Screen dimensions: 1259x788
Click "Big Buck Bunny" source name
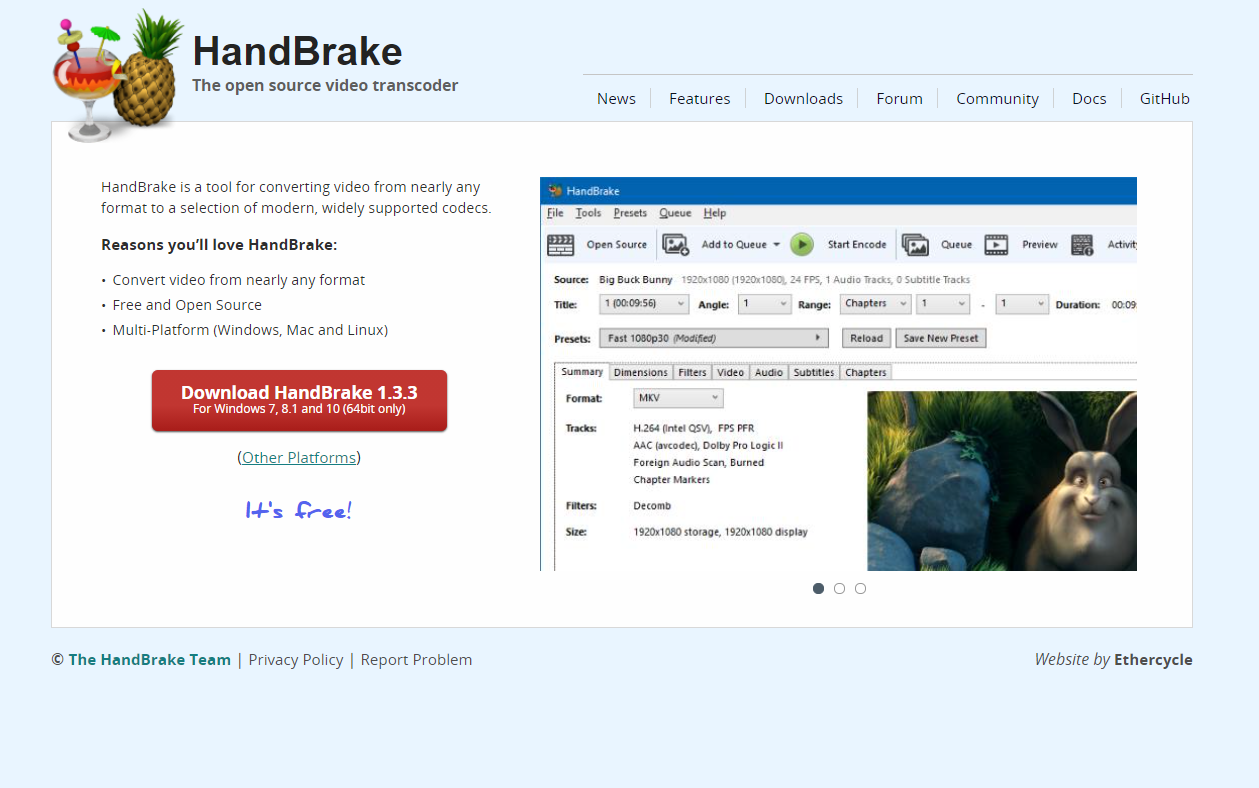pos(636,280)
